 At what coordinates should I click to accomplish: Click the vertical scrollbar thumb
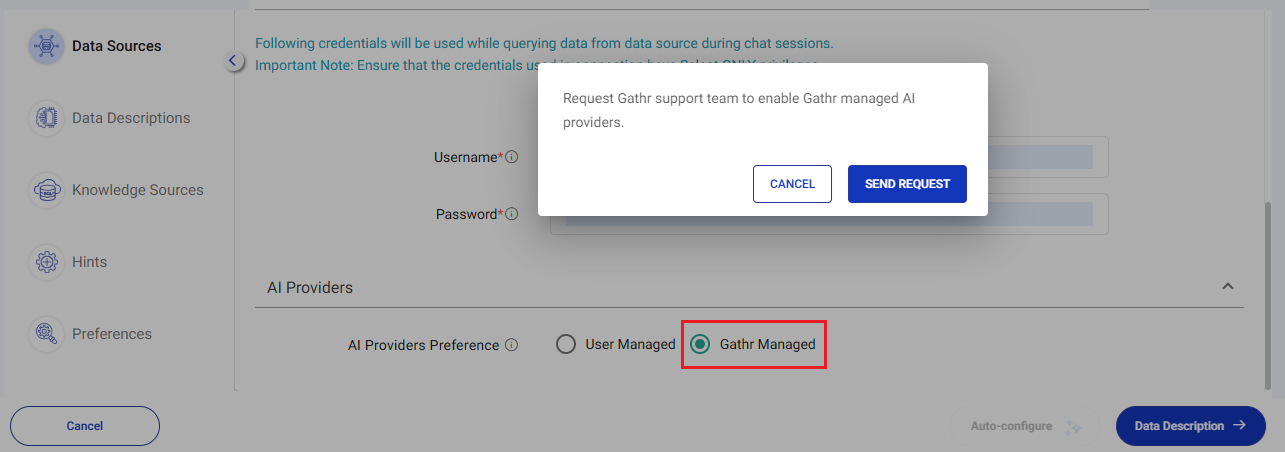1269,290
